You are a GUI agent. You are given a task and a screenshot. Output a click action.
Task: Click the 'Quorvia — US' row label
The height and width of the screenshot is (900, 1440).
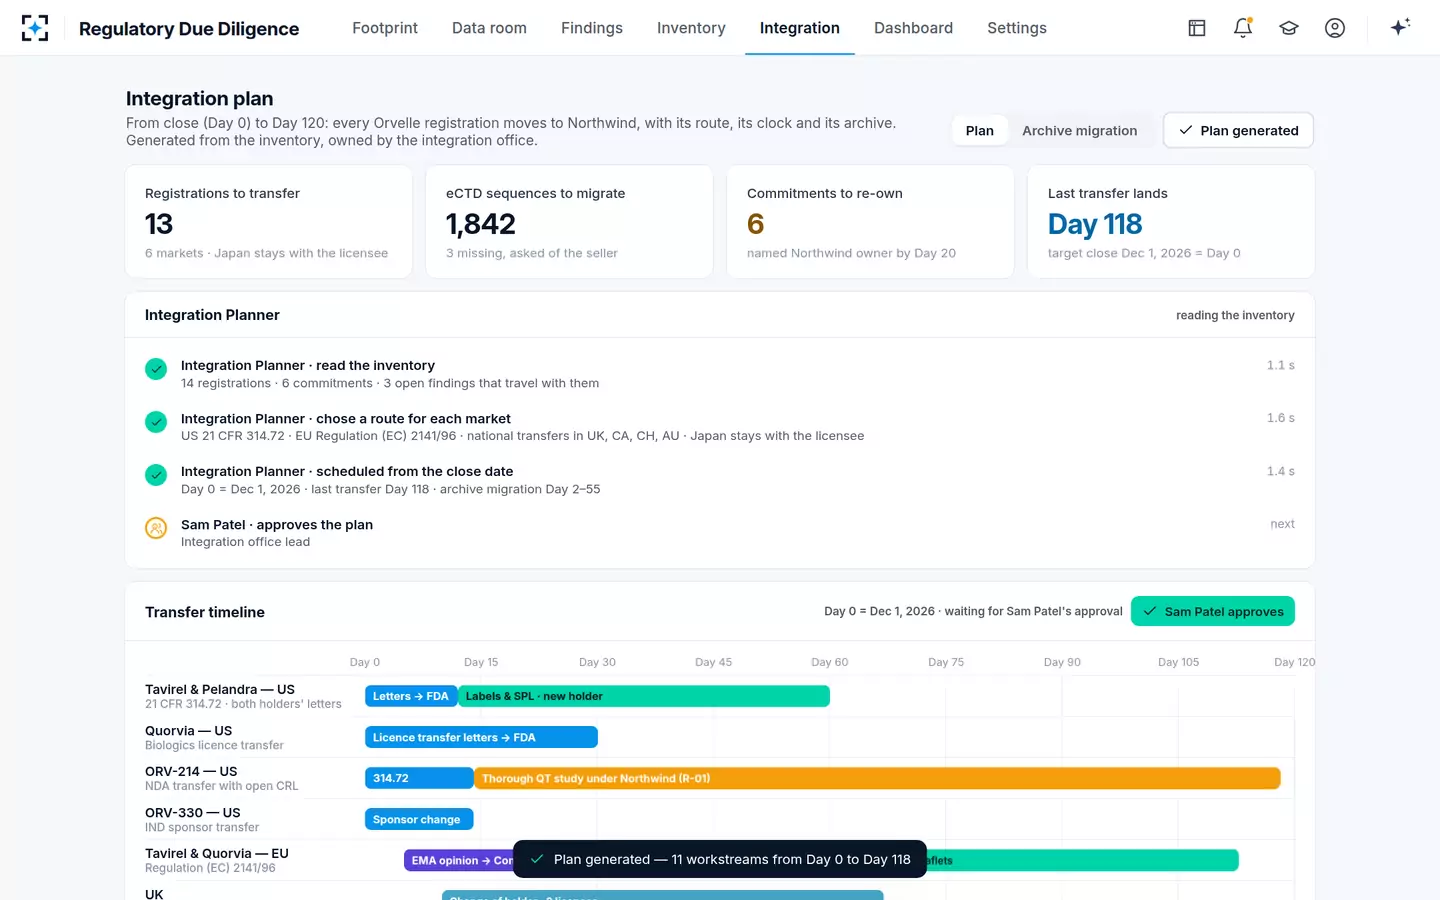tap(188, 731)
